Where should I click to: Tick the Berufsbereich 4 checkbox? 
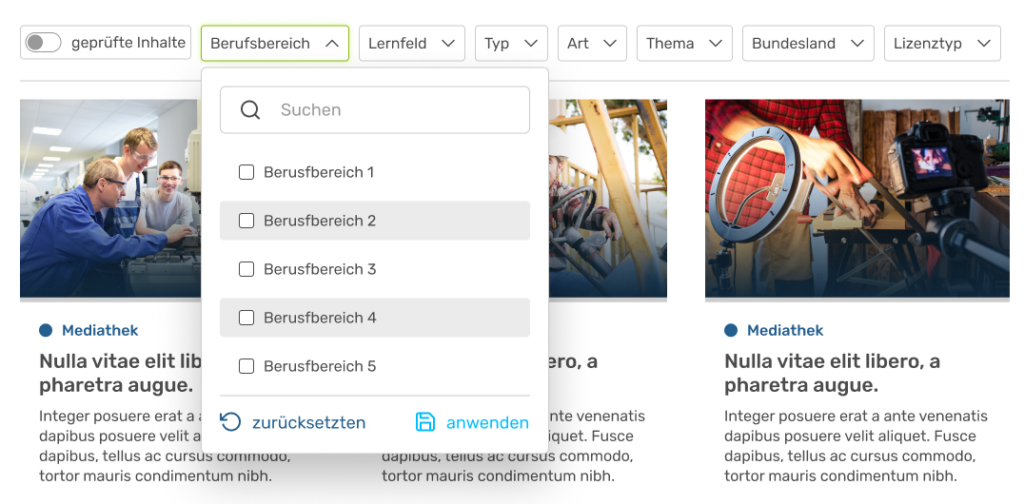pyautogui.click(x=246, y=318)
